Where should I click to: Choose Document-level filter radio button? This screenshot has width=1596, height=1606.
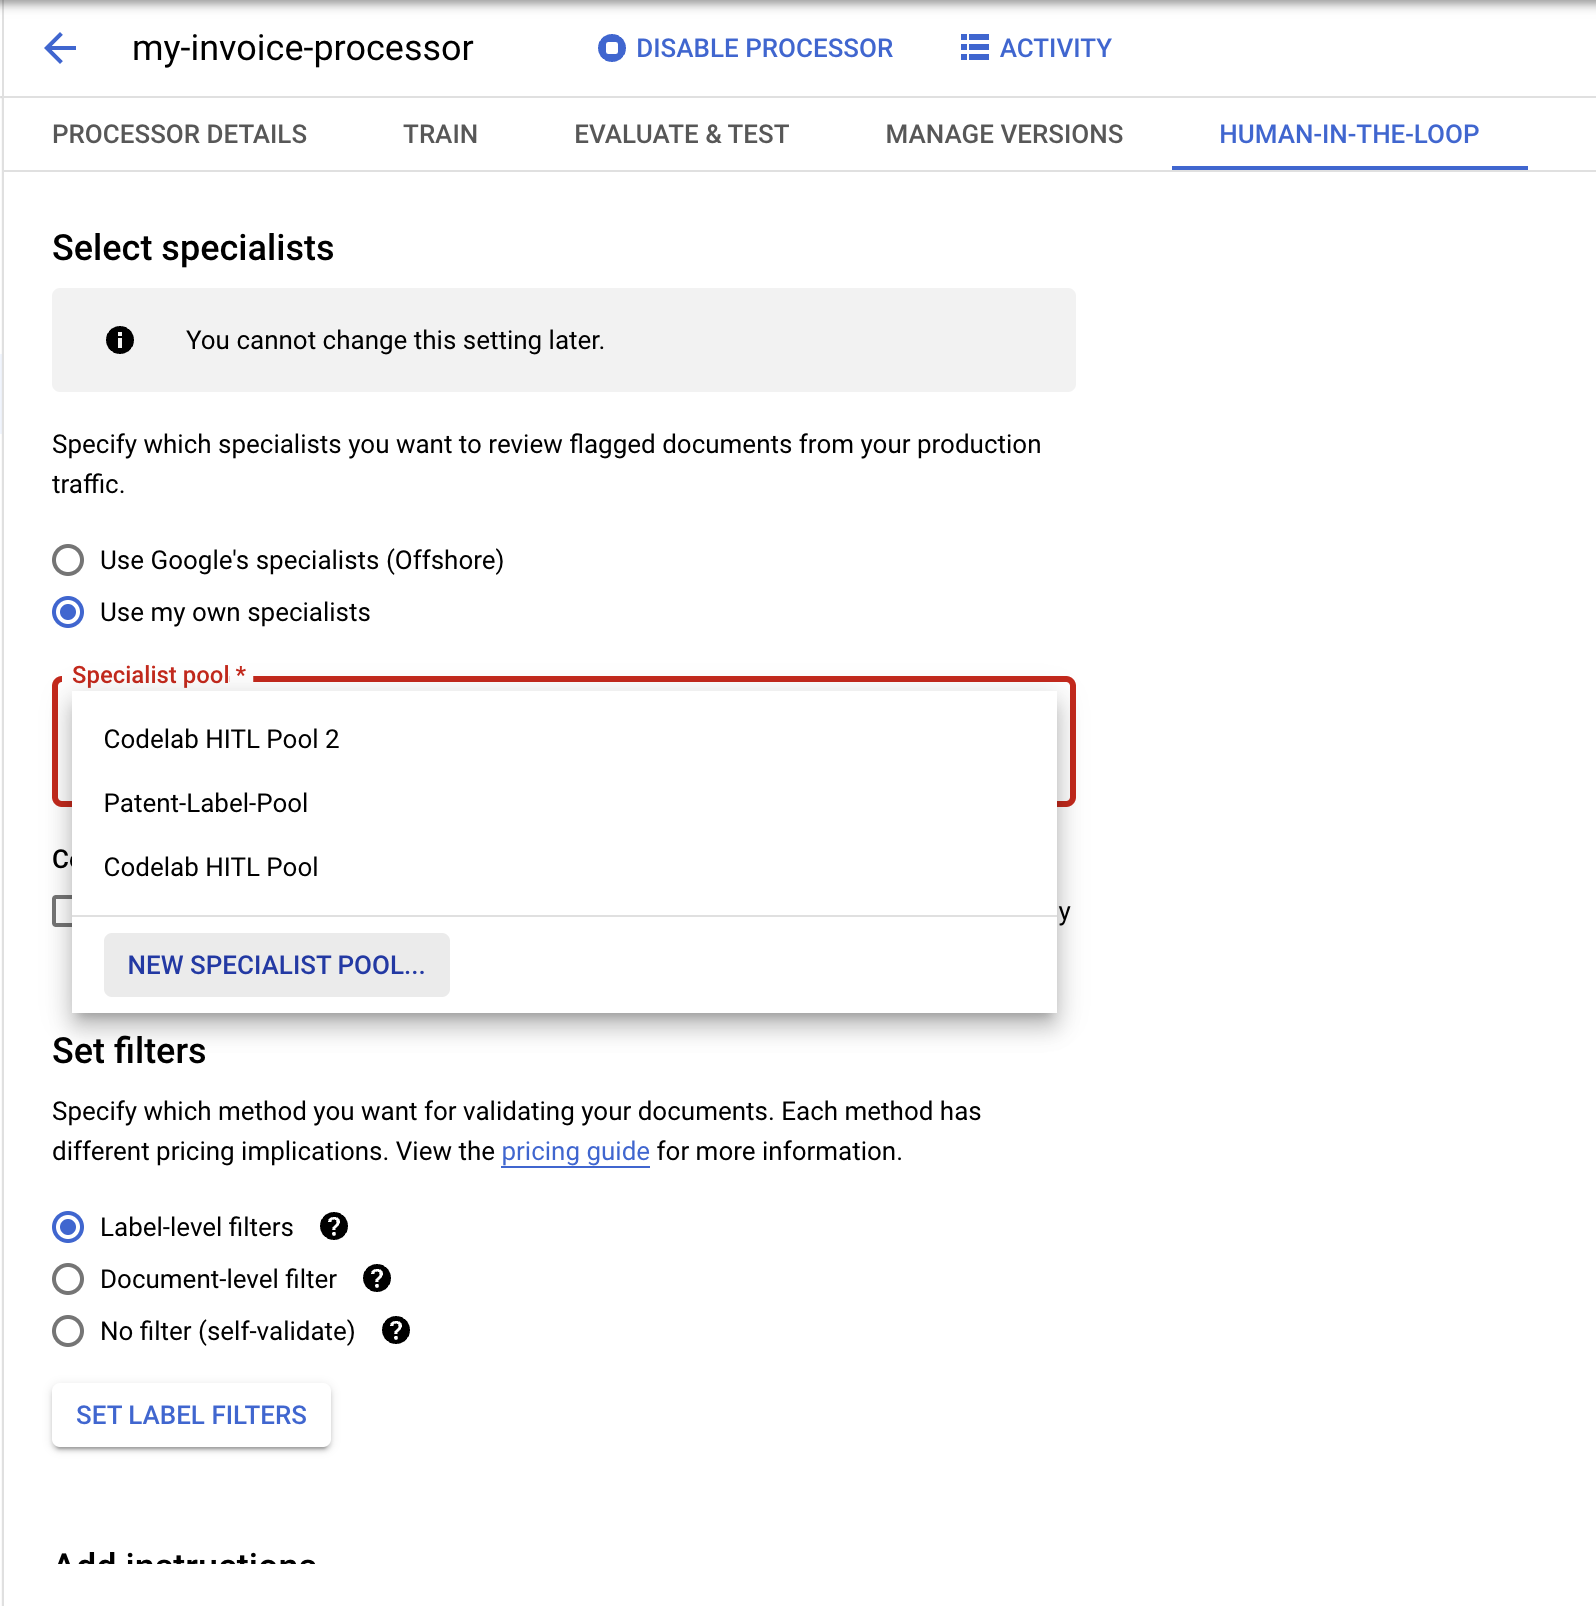(x=68, y=1279)
